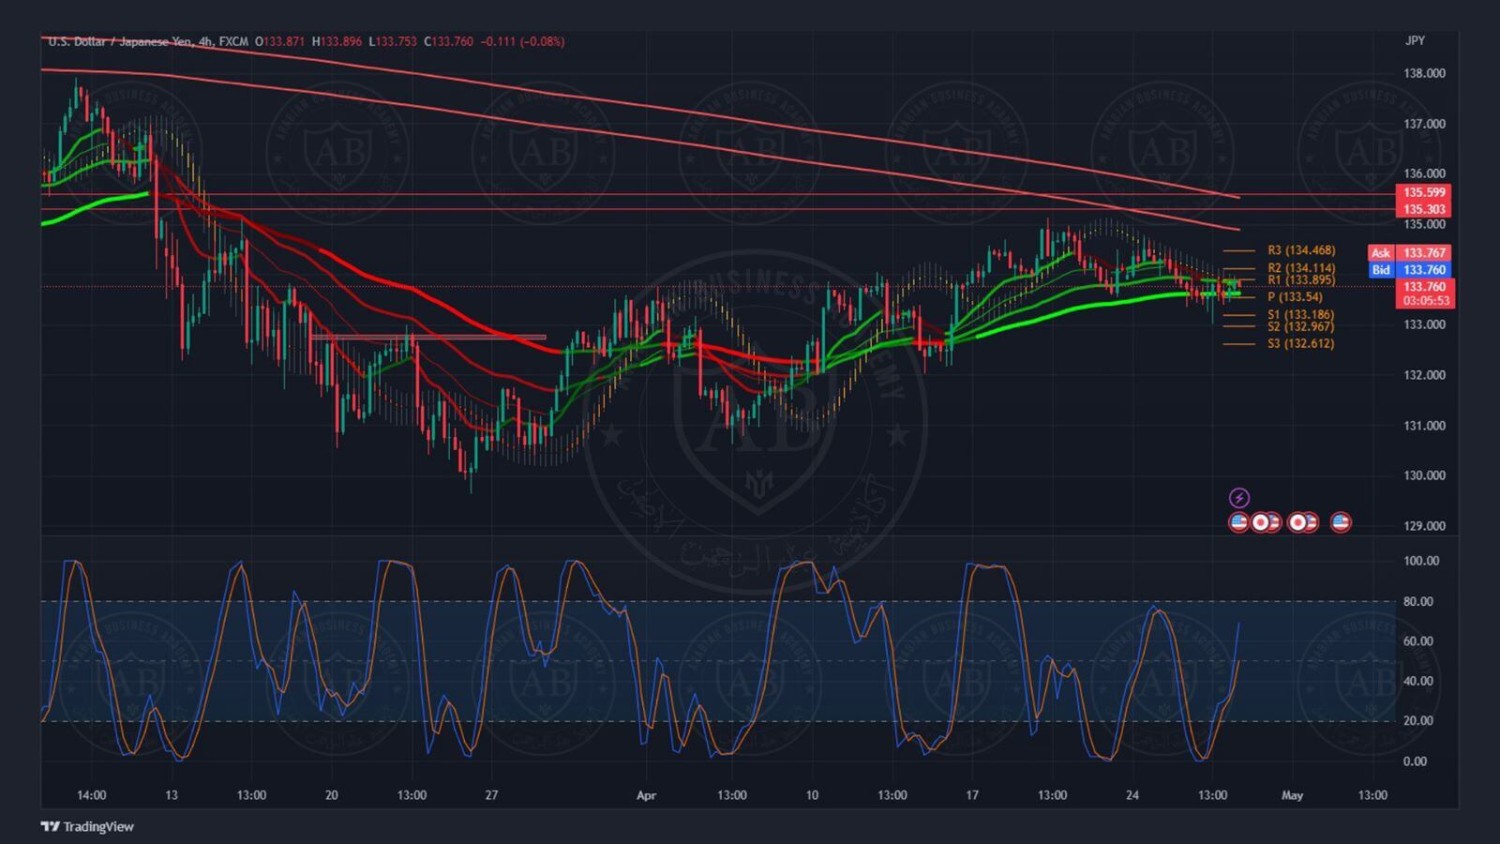
Task: Click the C133.760 close value in header
Action: (449, 41)
